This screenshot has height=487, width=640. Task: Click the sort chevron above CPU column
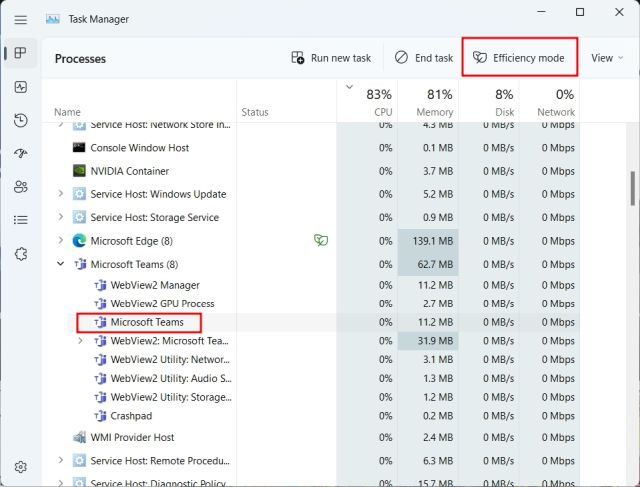click(349, 87)
